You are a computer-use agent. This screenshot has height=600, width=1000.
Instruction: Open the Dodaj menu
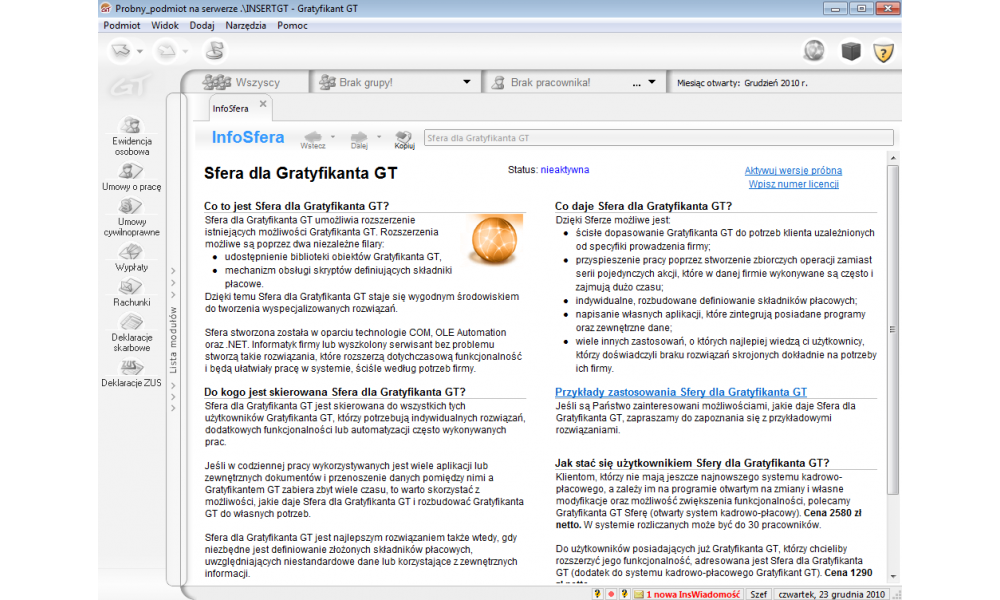202,26
